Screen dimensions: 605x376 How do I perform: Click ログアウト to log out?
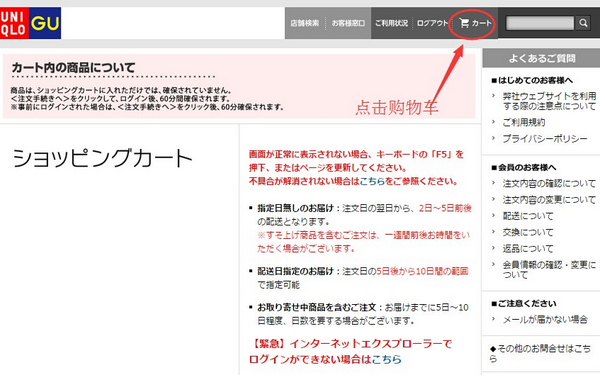433,23
